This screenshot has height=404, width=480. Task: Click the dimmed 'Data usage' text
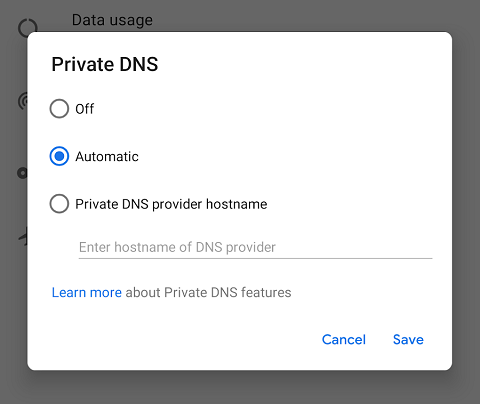click(x=112, y=20)
